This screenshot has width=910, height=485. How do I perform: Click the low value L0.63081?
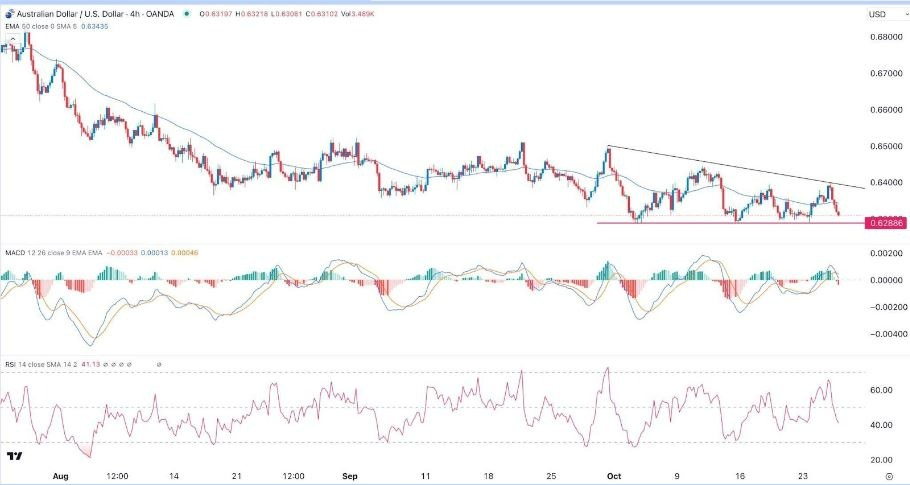(287, 14)
